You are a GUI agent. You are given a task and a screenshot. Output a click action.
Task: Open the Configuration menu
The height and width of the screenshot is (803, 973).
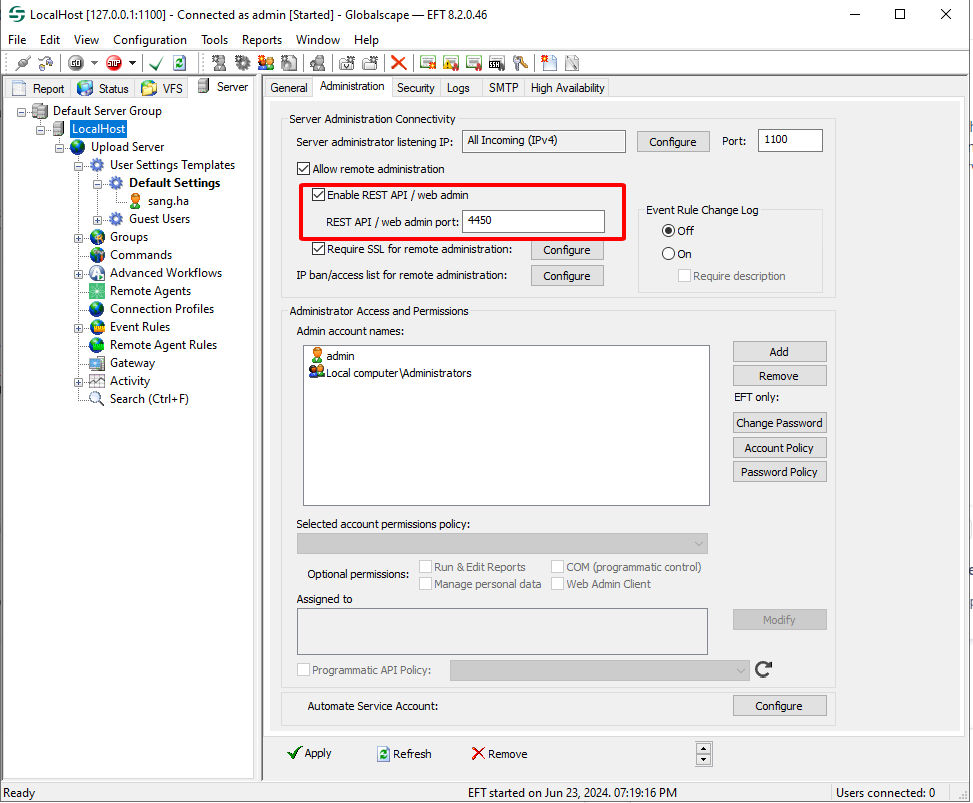pos(150,40)
